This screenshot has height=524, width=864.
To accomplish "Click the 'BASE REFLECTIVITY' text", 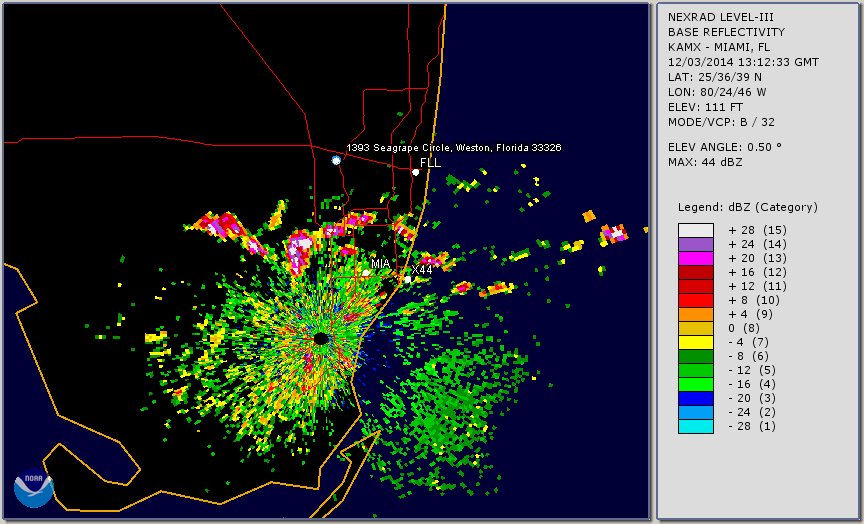I will click(726, 33).
